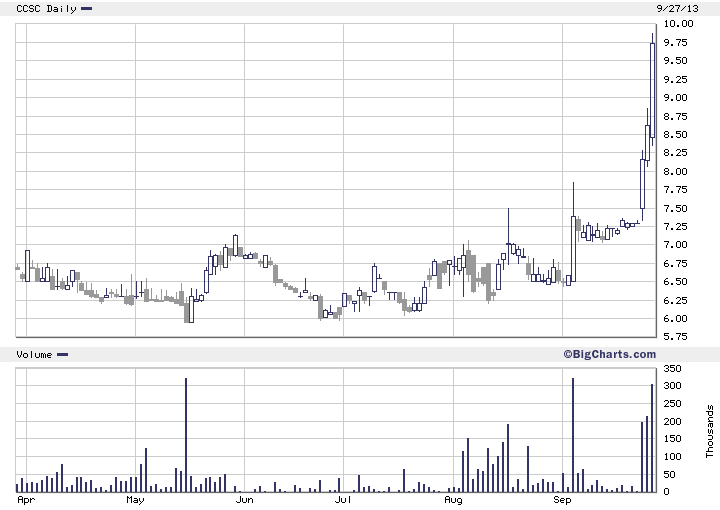Image resolution: width=720 pixels, height=510 pixels.
Task: Click the 7.00 price axis label
Action: [x=675, y=245]
